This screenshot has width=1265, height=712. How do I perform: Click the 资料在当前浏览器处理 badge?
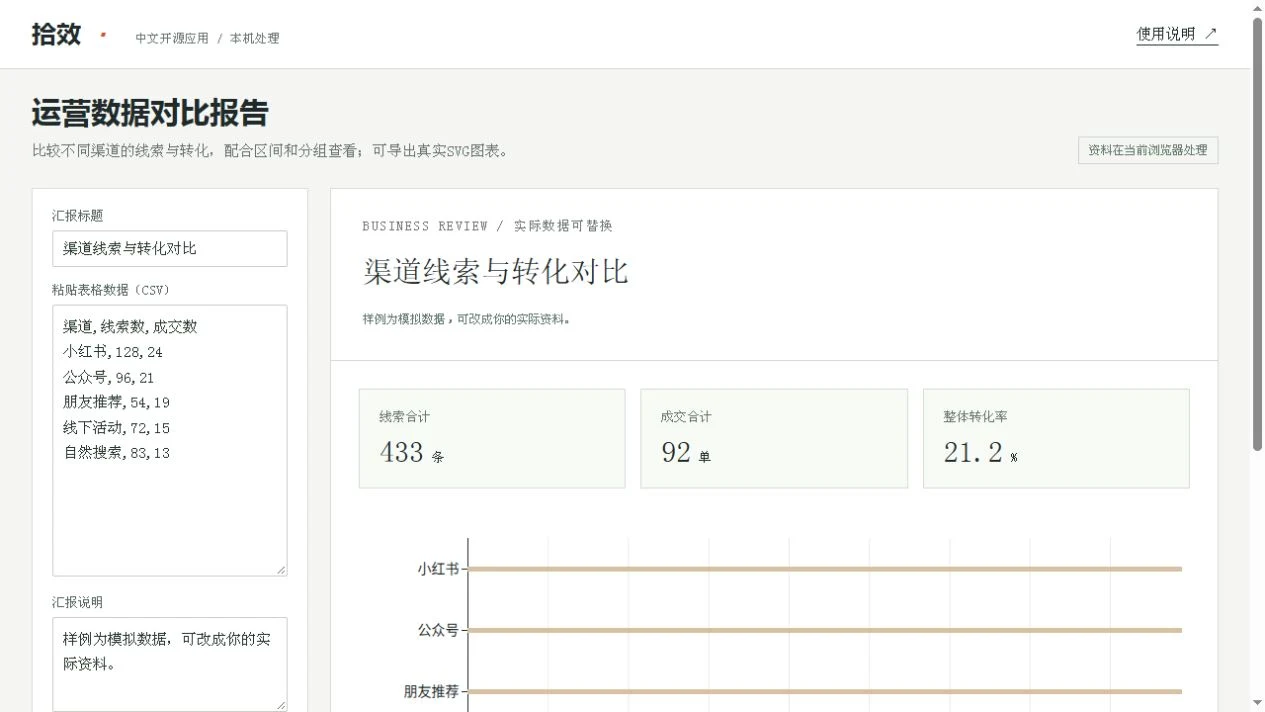(1148, 150)
